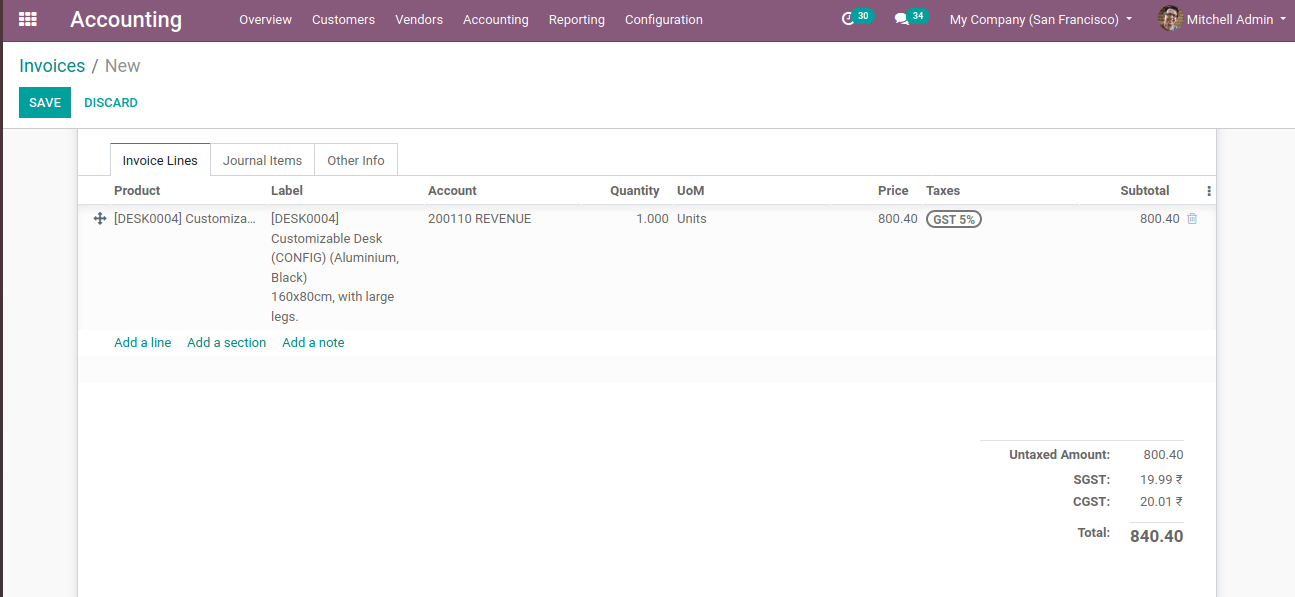Click the Subtotal column header
Viewport: 1295px width, 597px height.
point(1145,191)
